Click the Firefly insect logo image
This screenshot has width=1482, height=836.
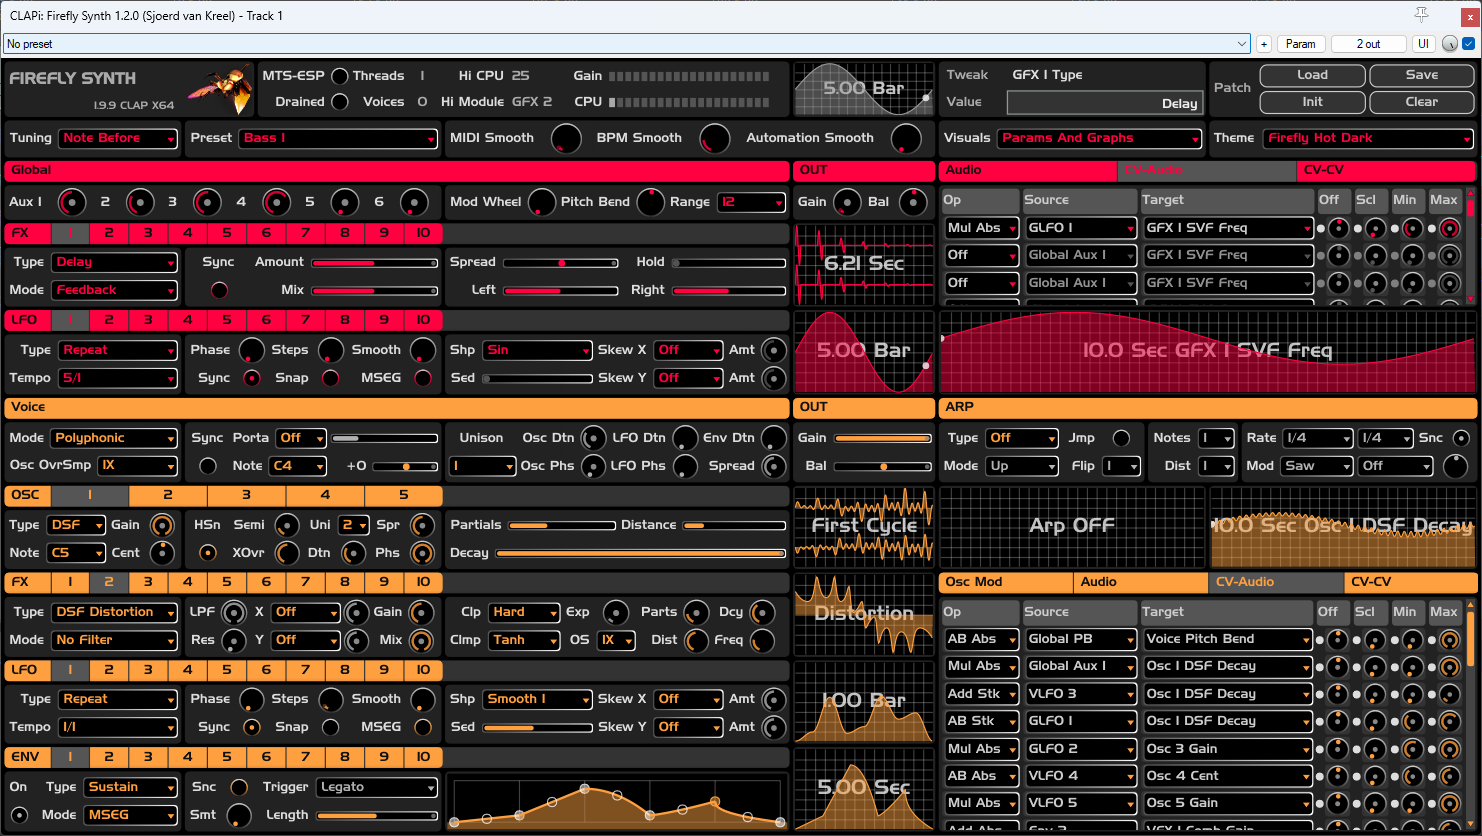(221, 88)
